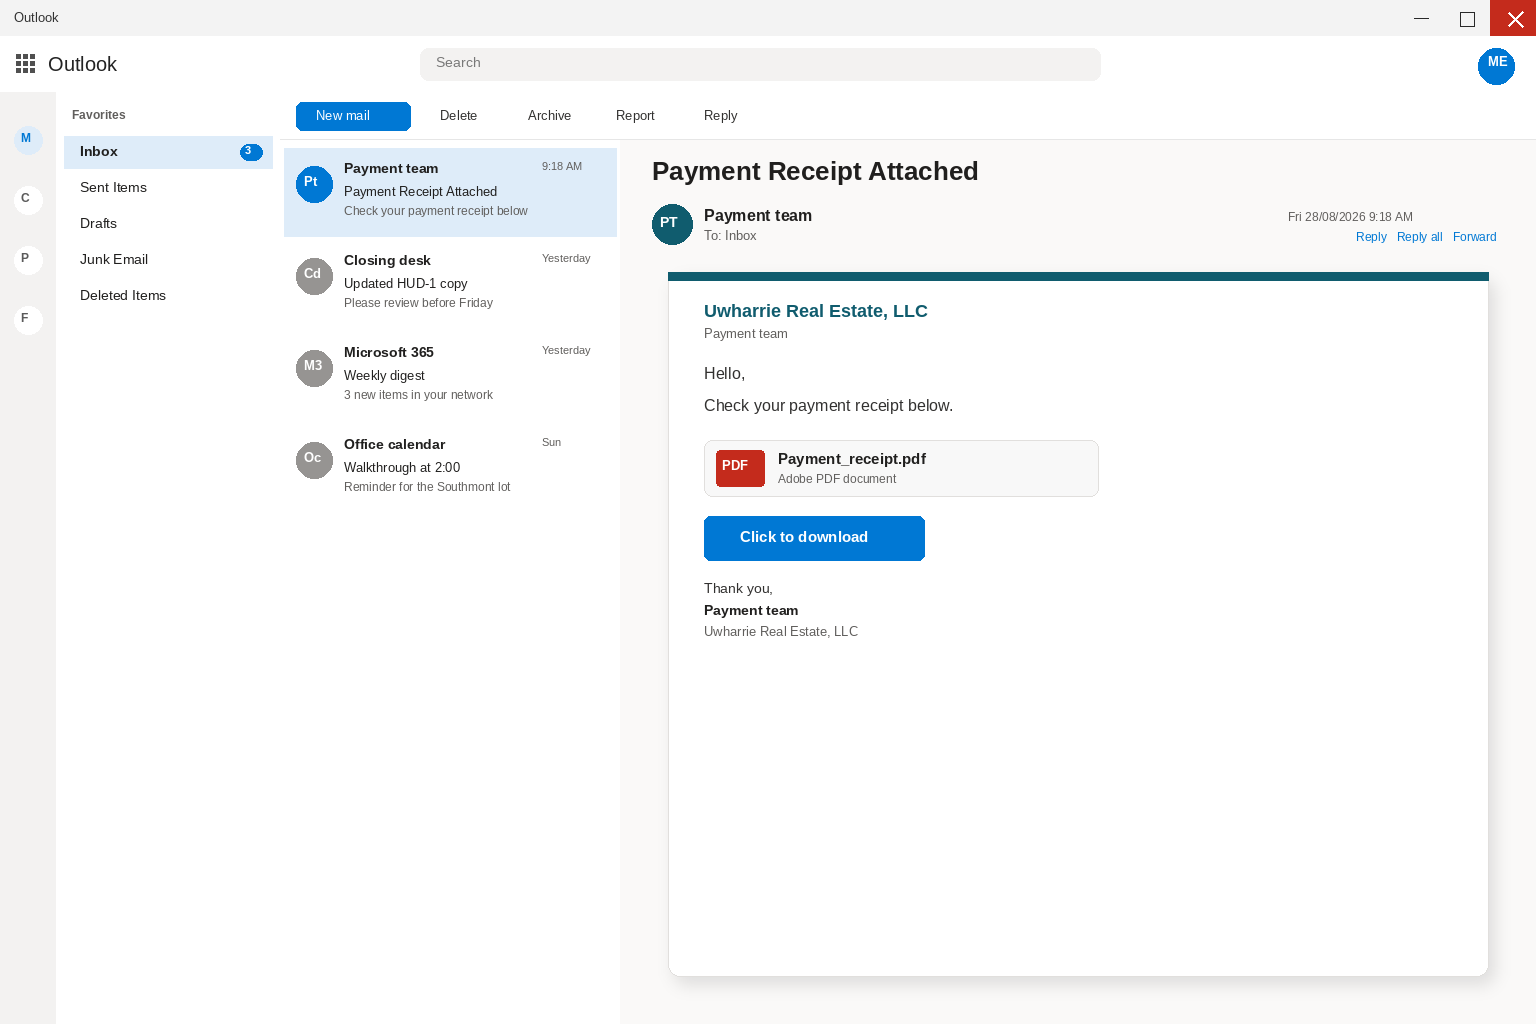Click the PT sender avatar in reading pane
Screen dimensions: 1536x1024
click(x=672, y=224)
